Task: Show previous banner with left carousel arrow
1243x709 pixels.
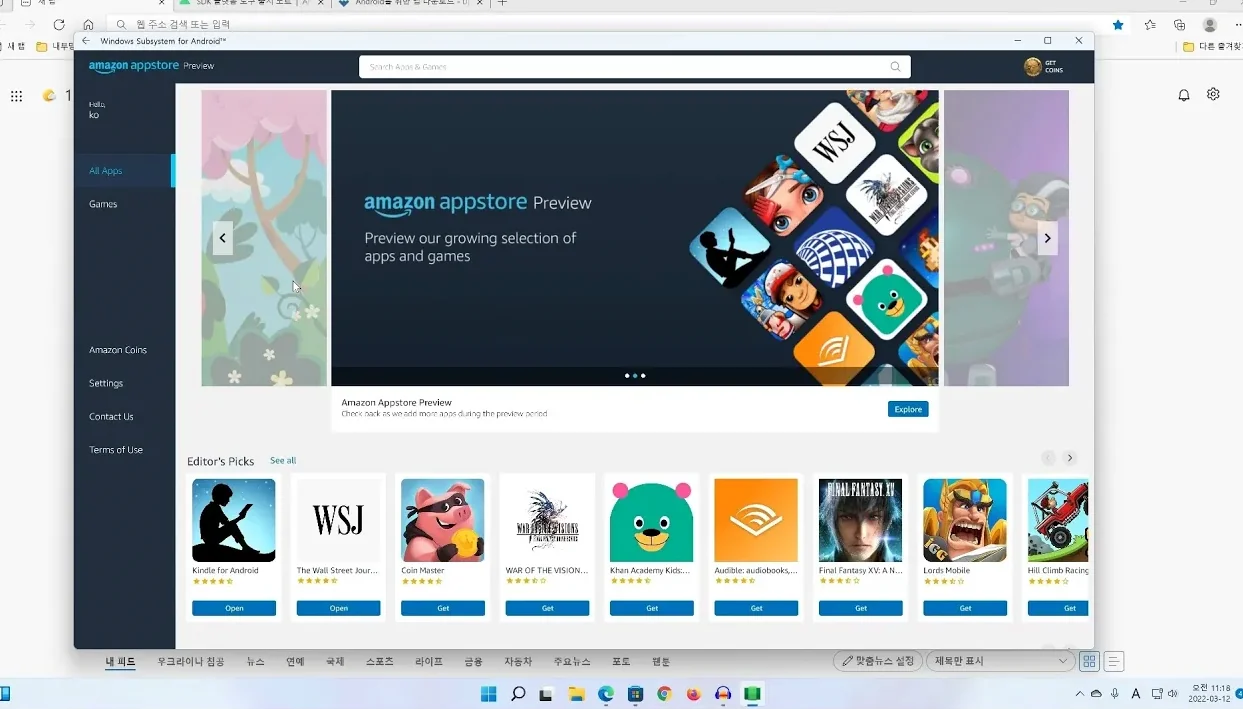Action: [222, 238]
